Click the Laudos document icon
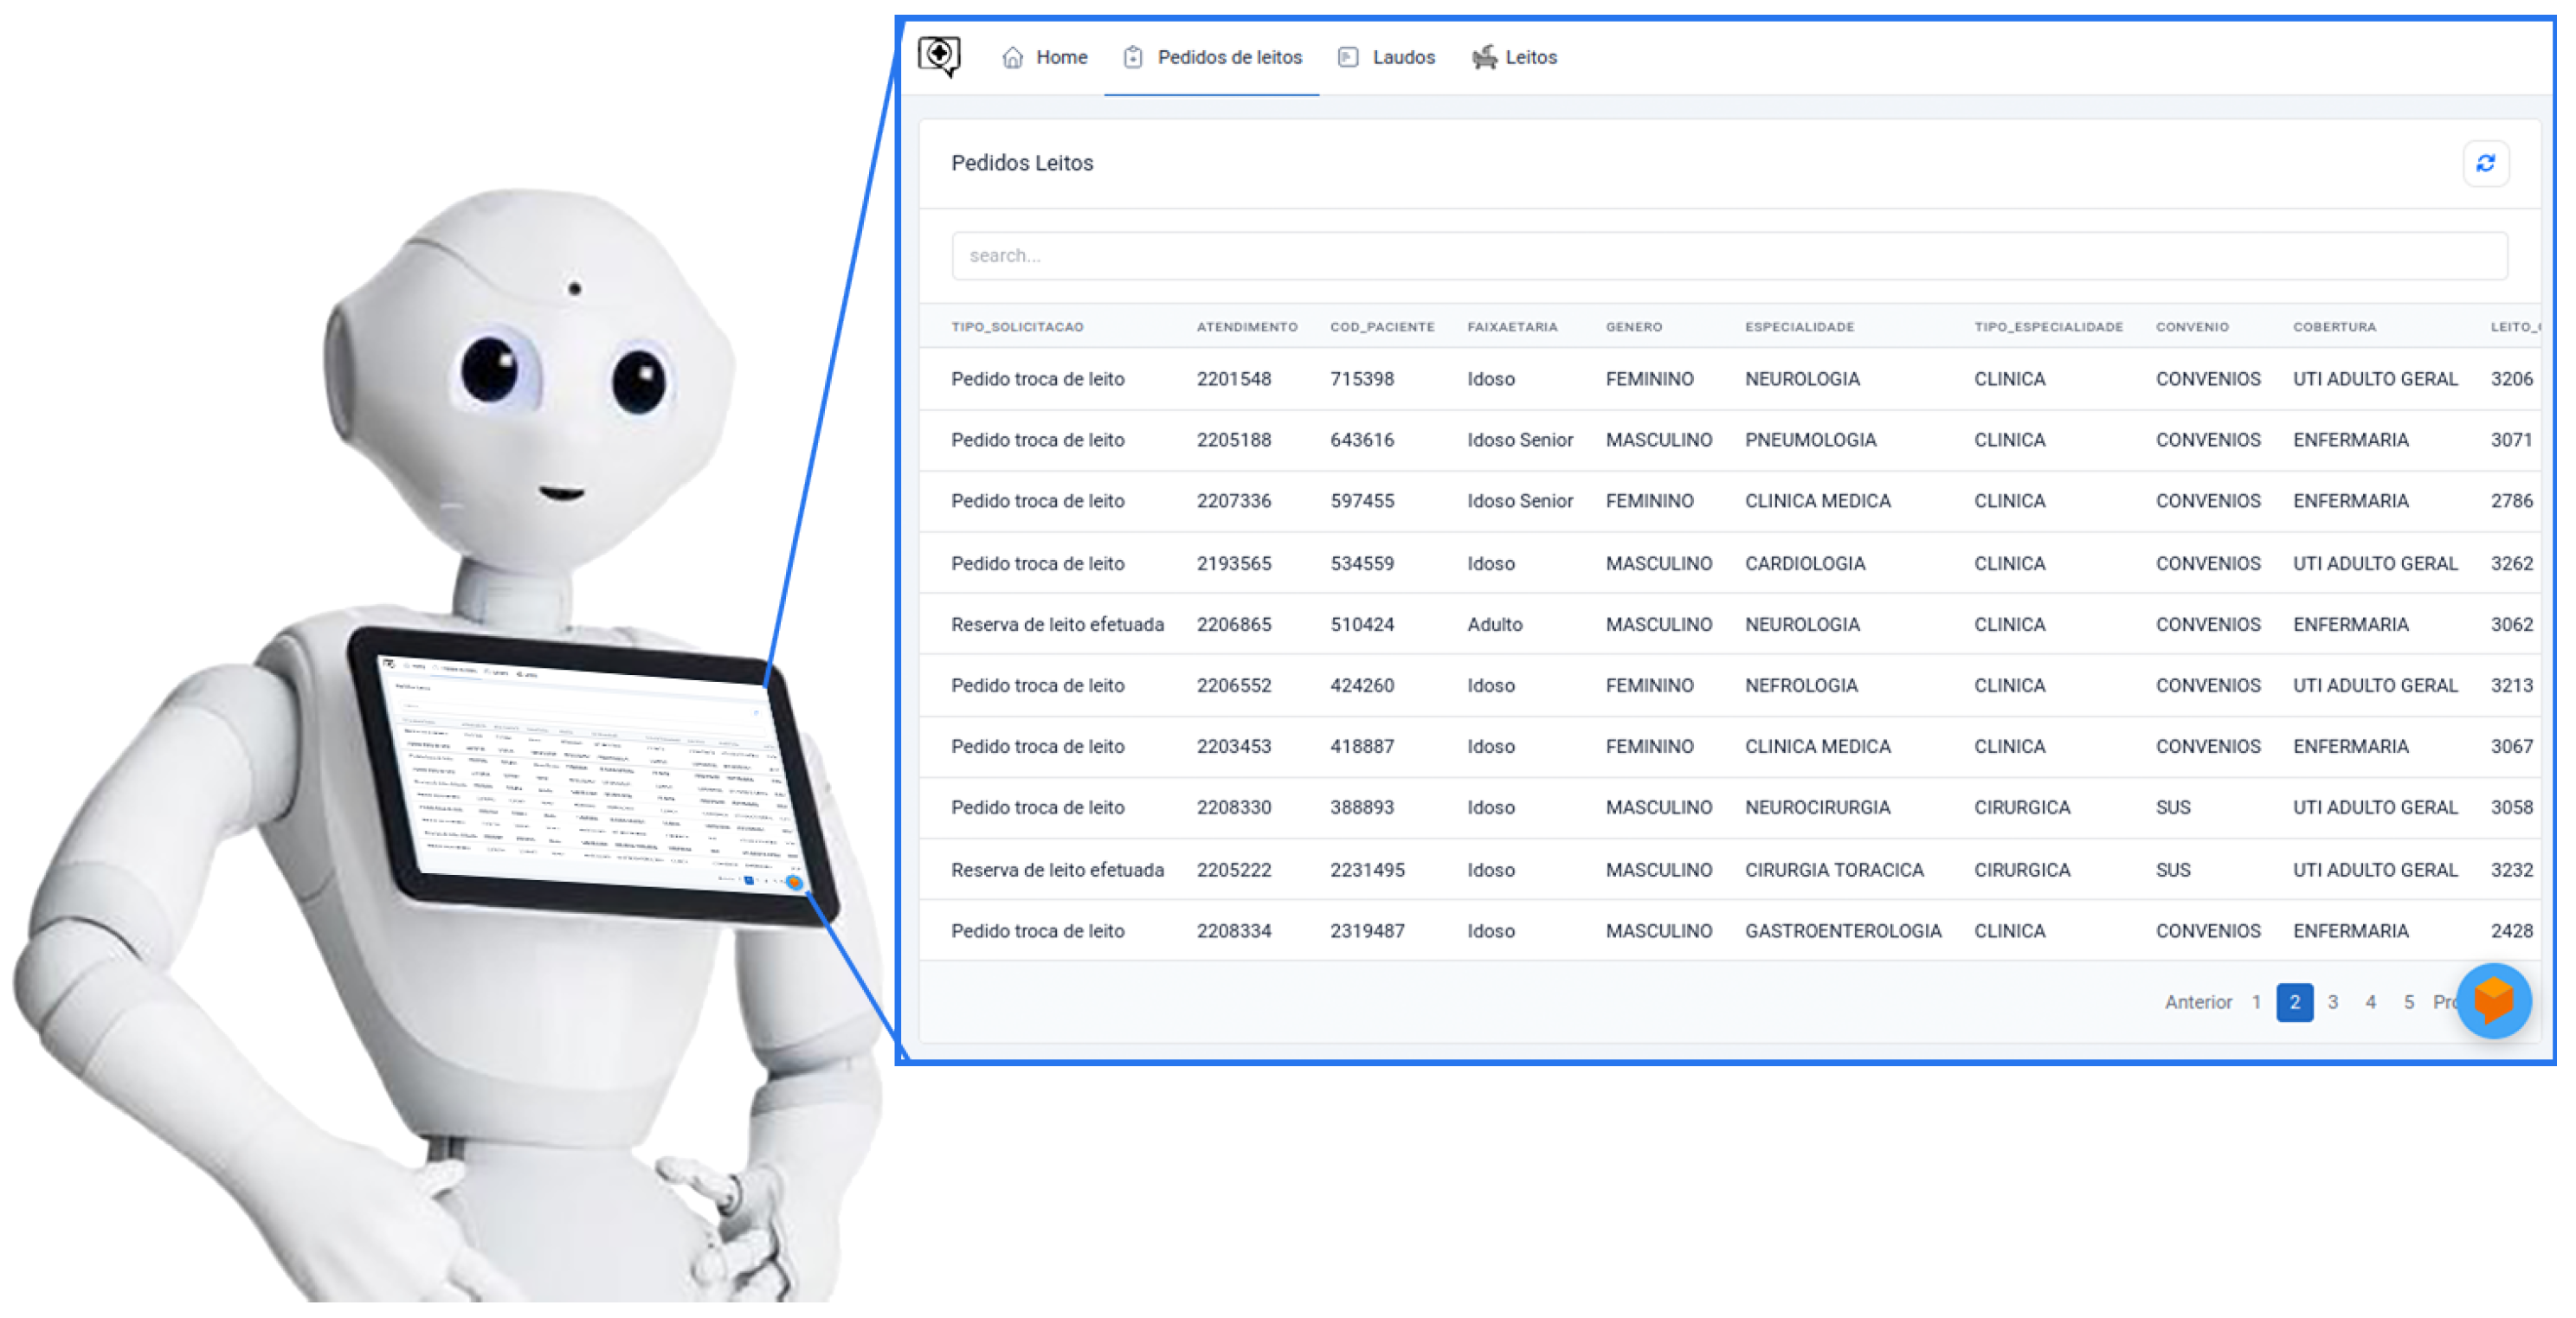2576x1318 pixels. 1347,57
